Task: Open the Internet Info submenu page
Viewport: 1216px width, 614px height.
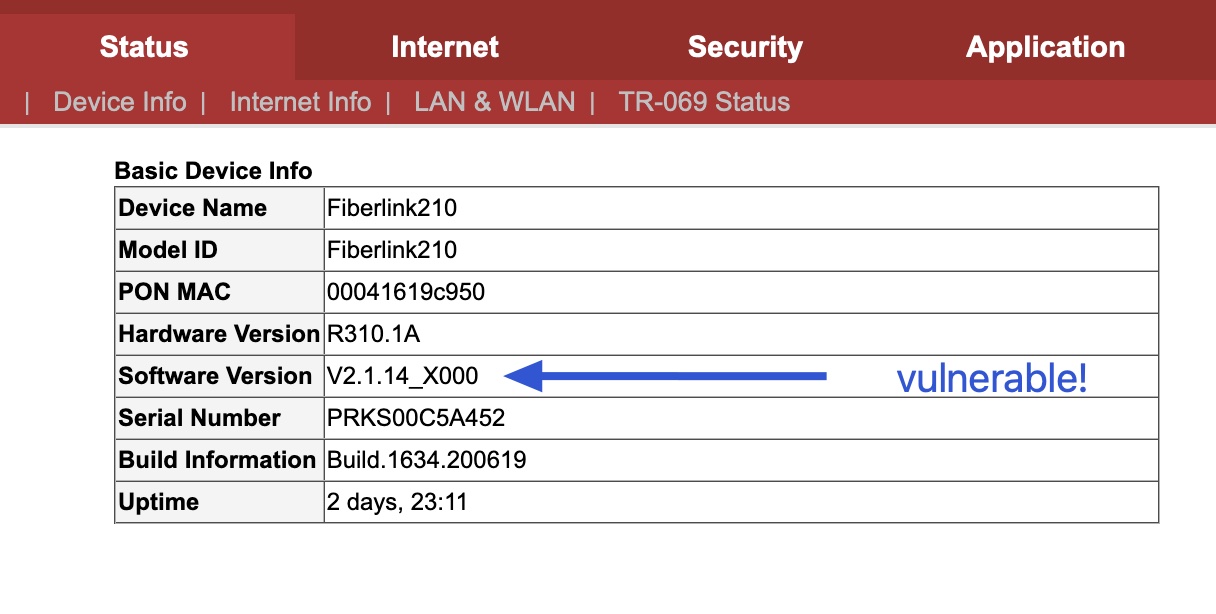Action: pyautogui.click(x=300, y=102)
